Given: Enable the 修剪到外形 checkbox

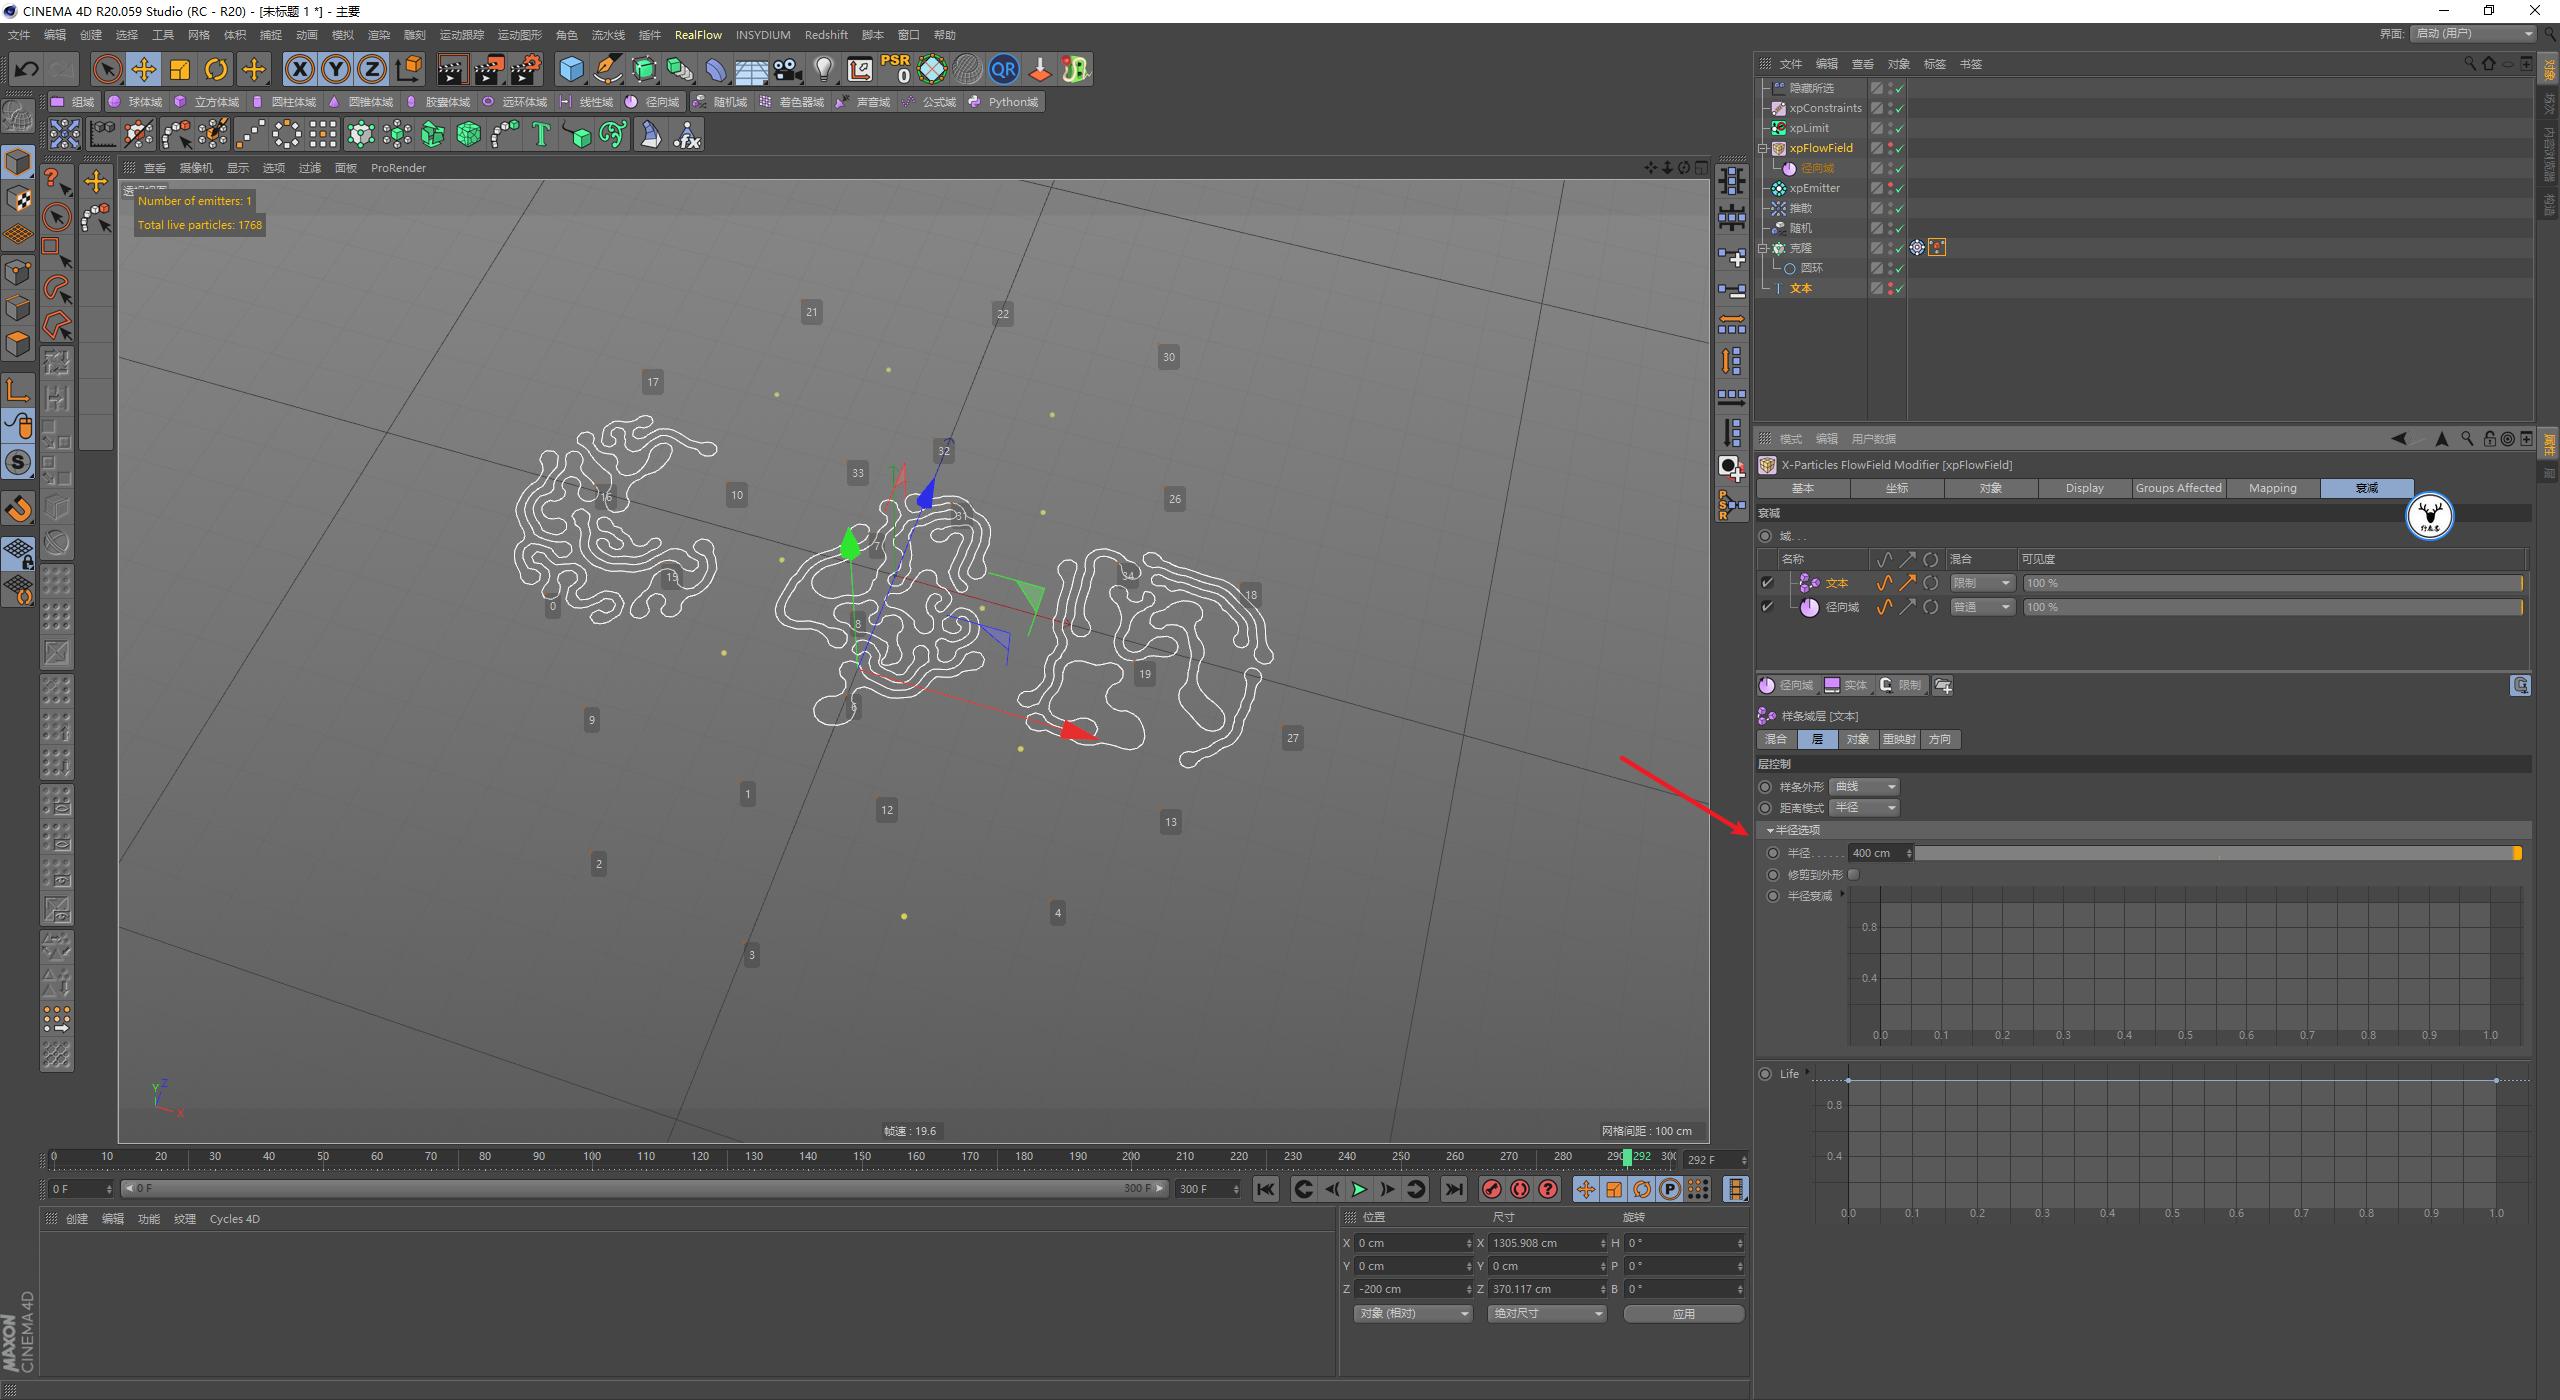Looking at the screenshot, I should click(1853, 874).
